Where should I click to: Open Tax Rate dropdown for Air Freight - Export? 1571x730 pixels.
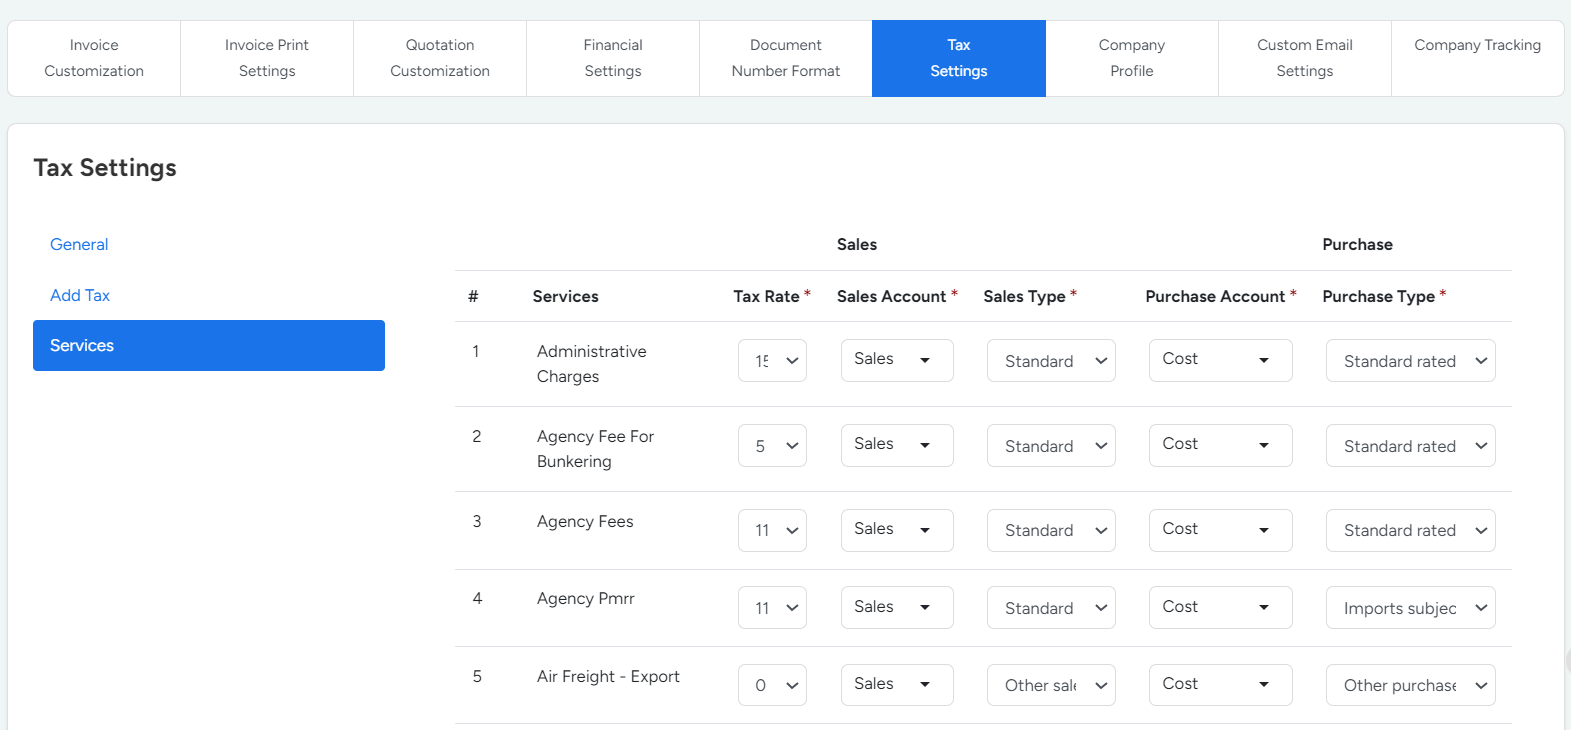[772, 685]
